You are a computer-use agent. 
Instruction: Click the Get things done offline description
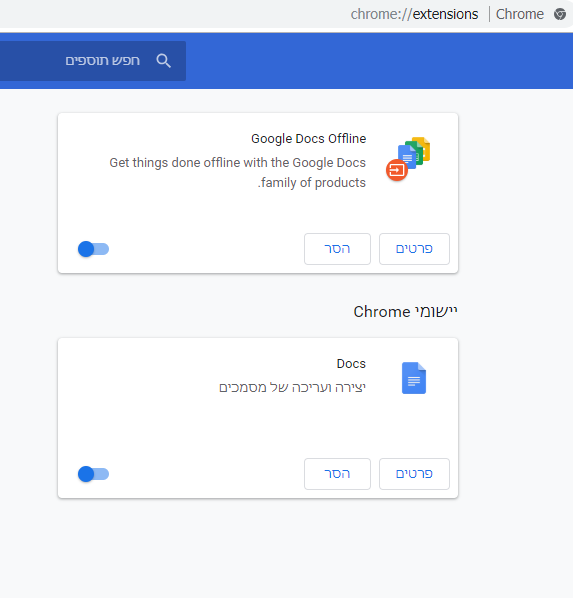click(237, 172)
